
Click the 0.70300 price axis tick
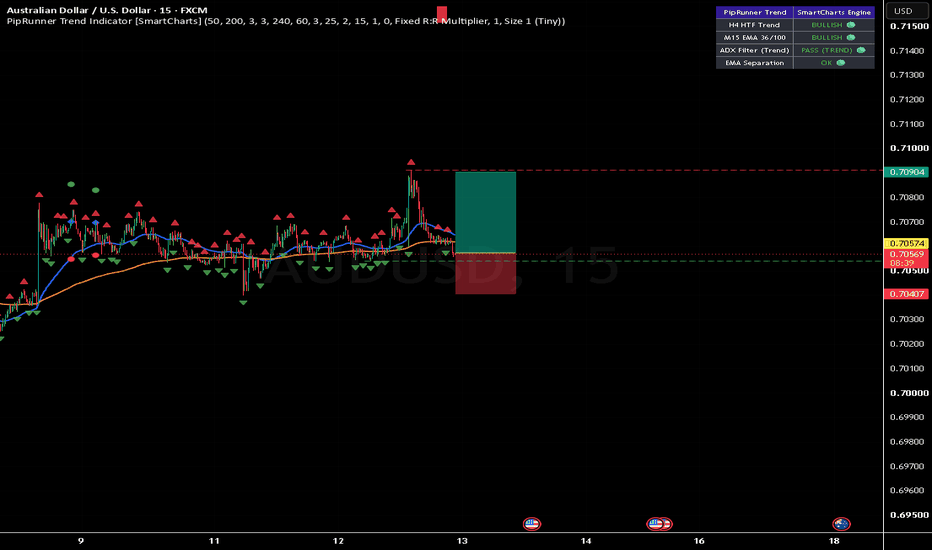[907, 319]
